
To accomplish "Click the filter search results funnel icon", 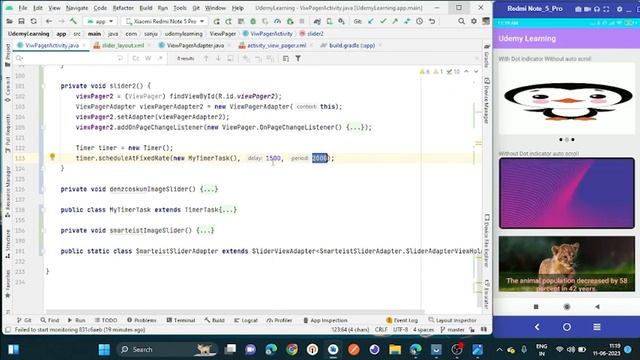I will [298, 58].
